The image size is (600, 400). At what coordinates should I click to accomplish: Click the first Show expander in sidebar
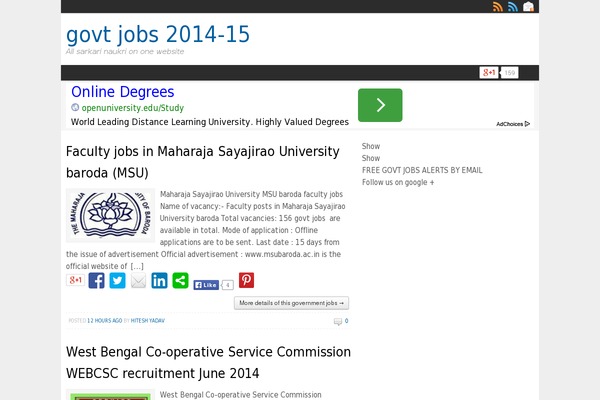point(371,146)
